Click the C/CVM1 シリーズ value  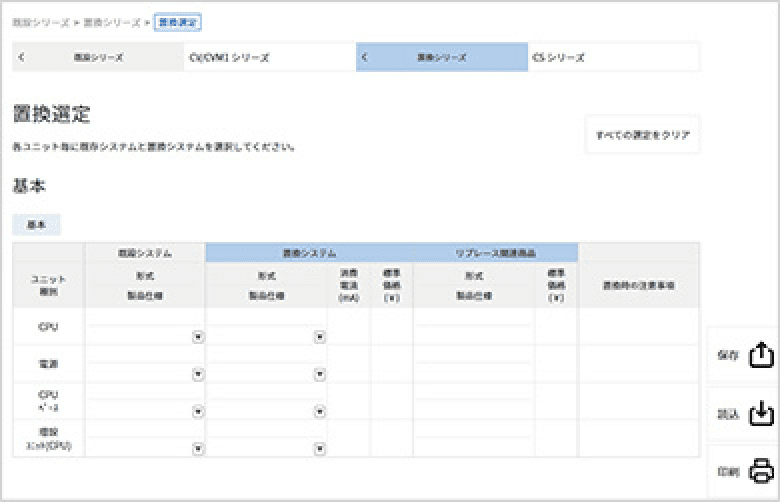(x=229, y=57)
